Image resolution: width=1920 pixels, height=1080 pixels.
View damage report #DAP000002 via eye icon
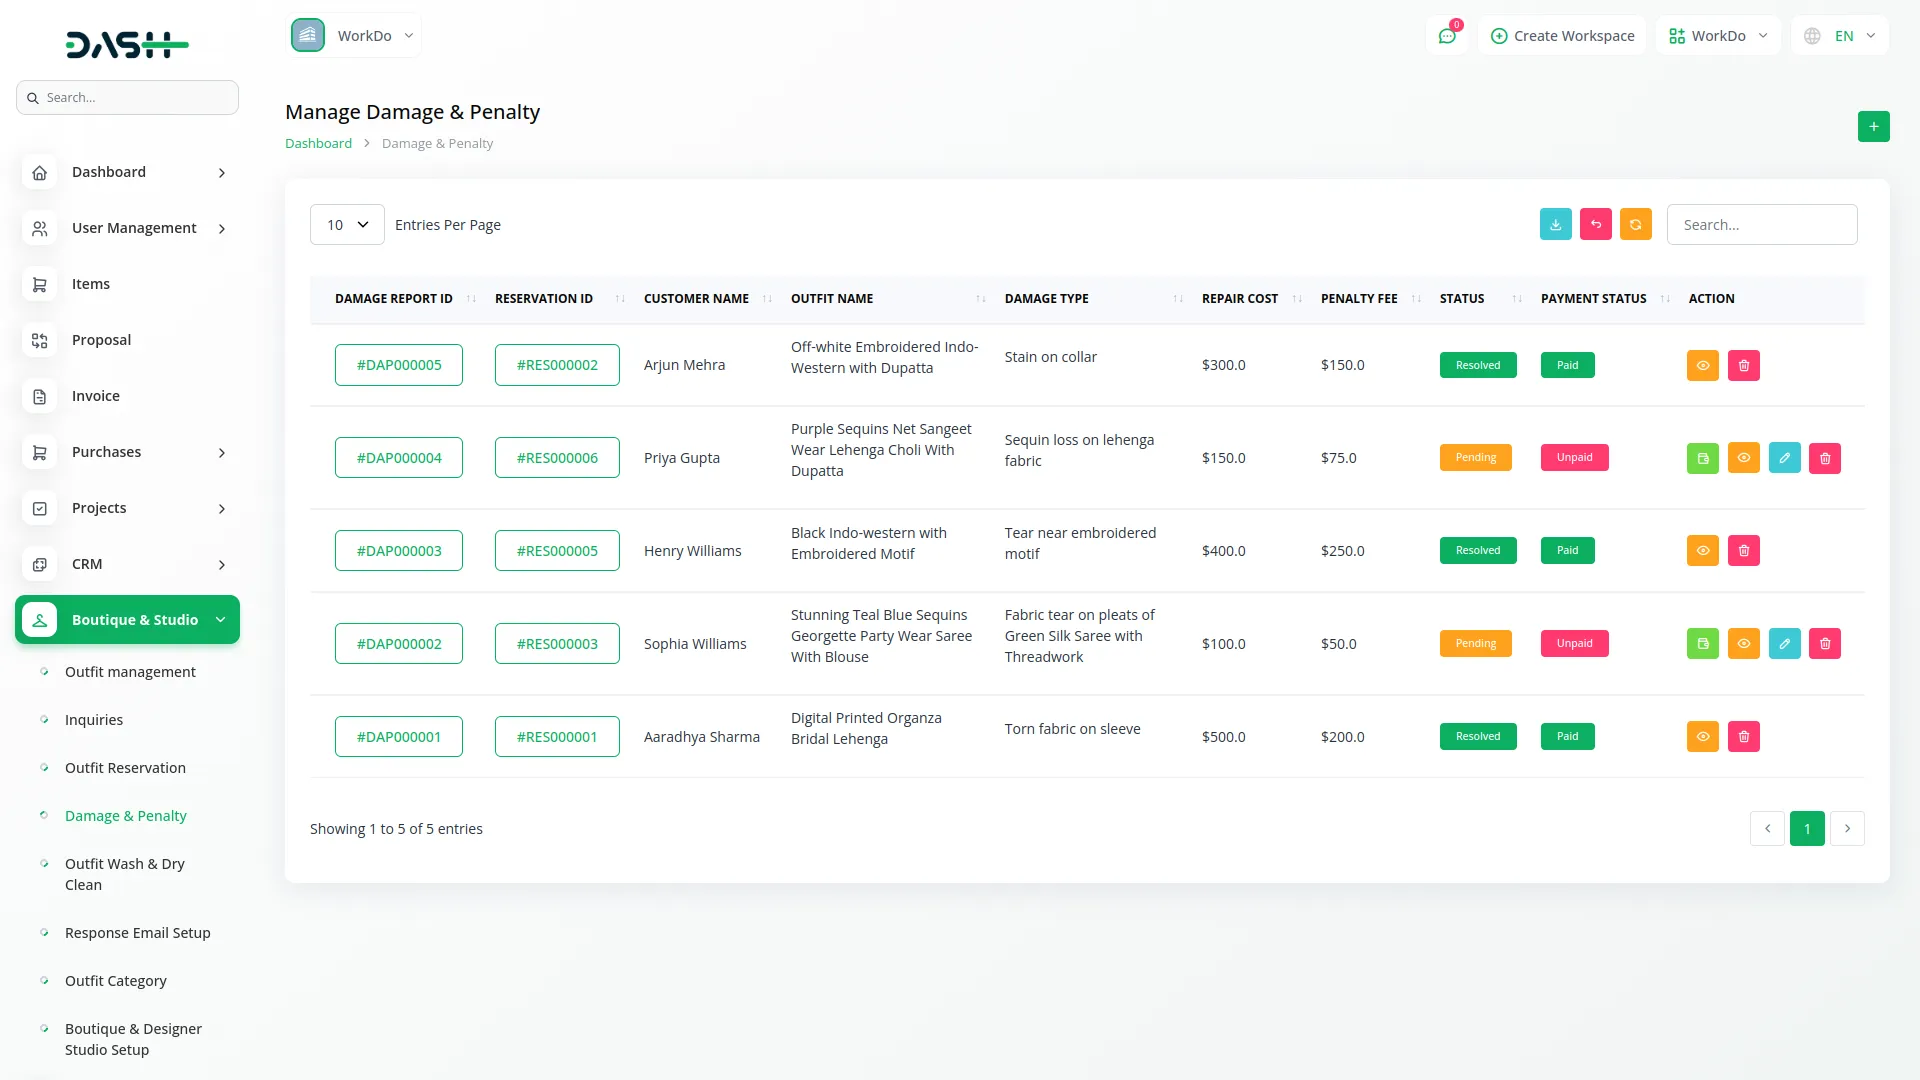(x=1744, y=644)
